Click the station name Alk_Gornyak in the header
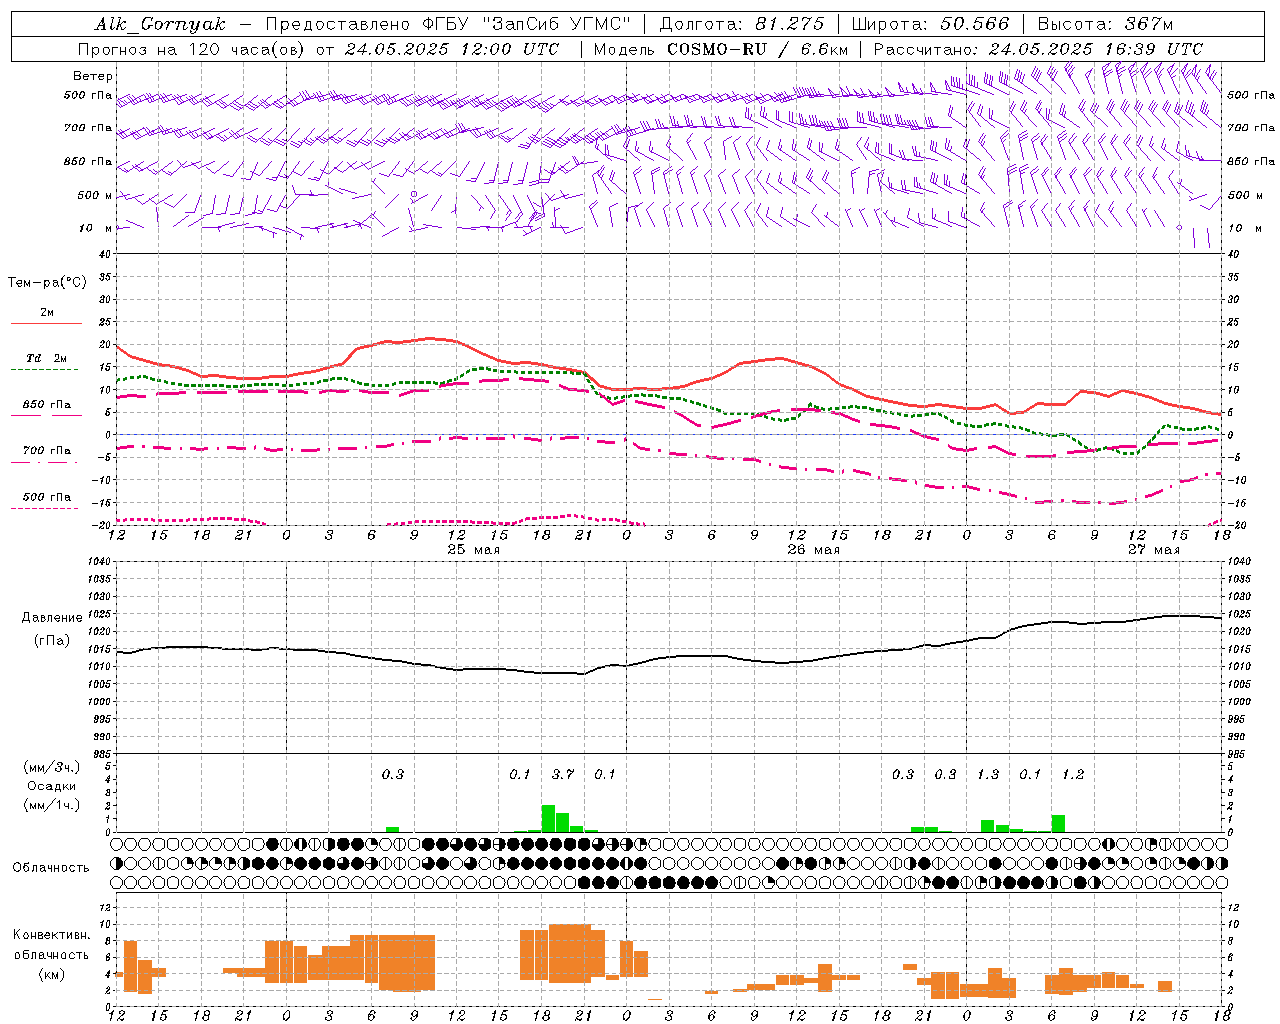This screenshot has height=1024, width=1280. coord(160,24)
